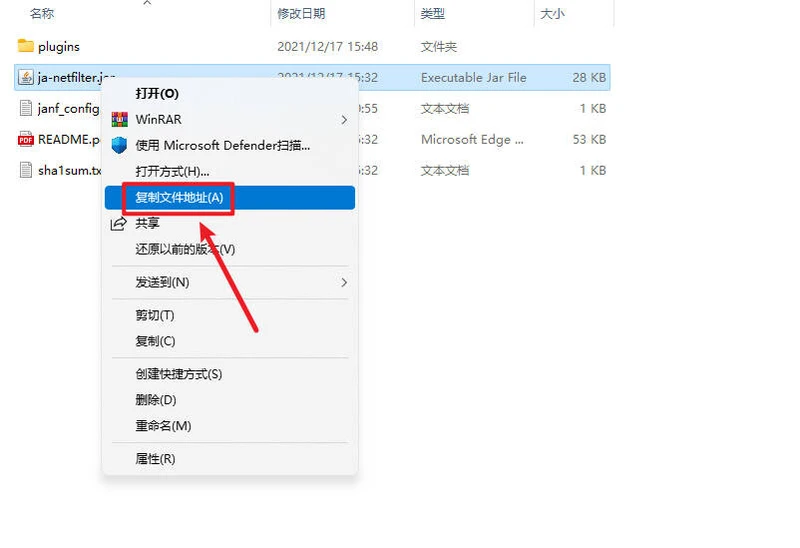Select 复制文件地址(A) menu item
Image resolution: width=800 pixels, height=548 pixels.
click(179, 198)
